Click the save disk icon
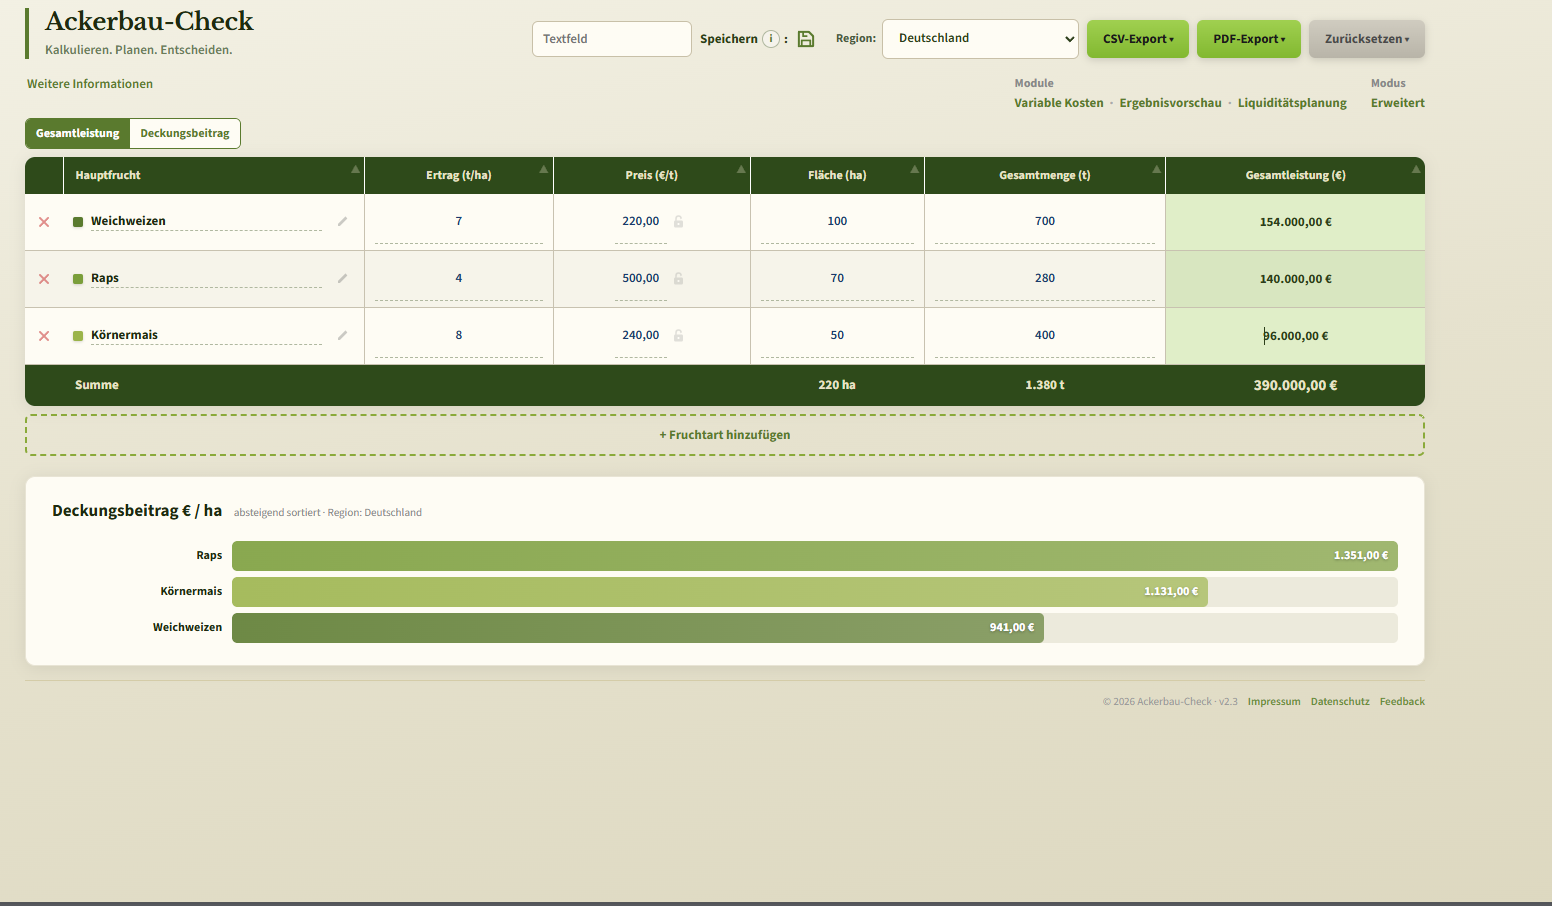This screenshot has height=906, width=1552. 806,39
